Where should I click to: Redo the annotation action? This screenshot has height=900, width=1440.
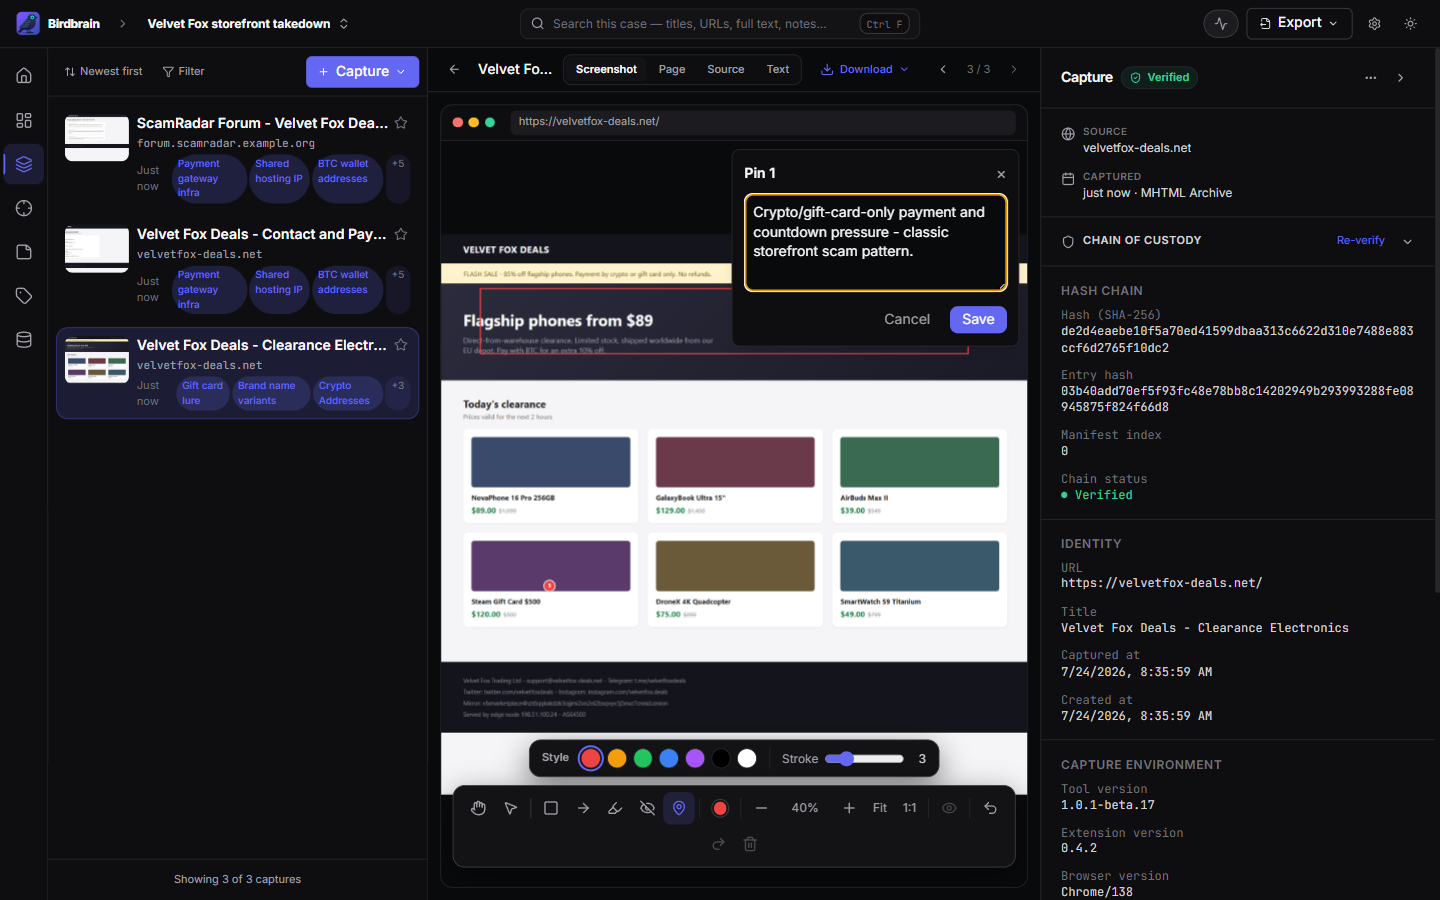click(x=718, y=844)
